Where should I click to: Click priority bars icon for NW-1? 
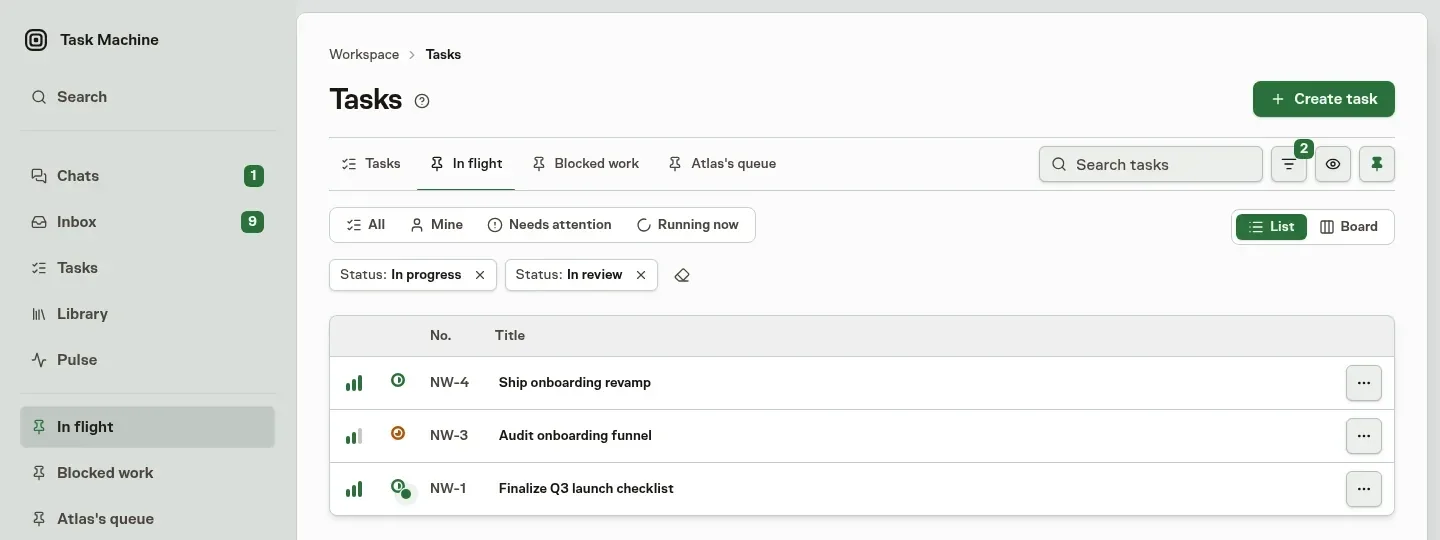coord(354,489)
